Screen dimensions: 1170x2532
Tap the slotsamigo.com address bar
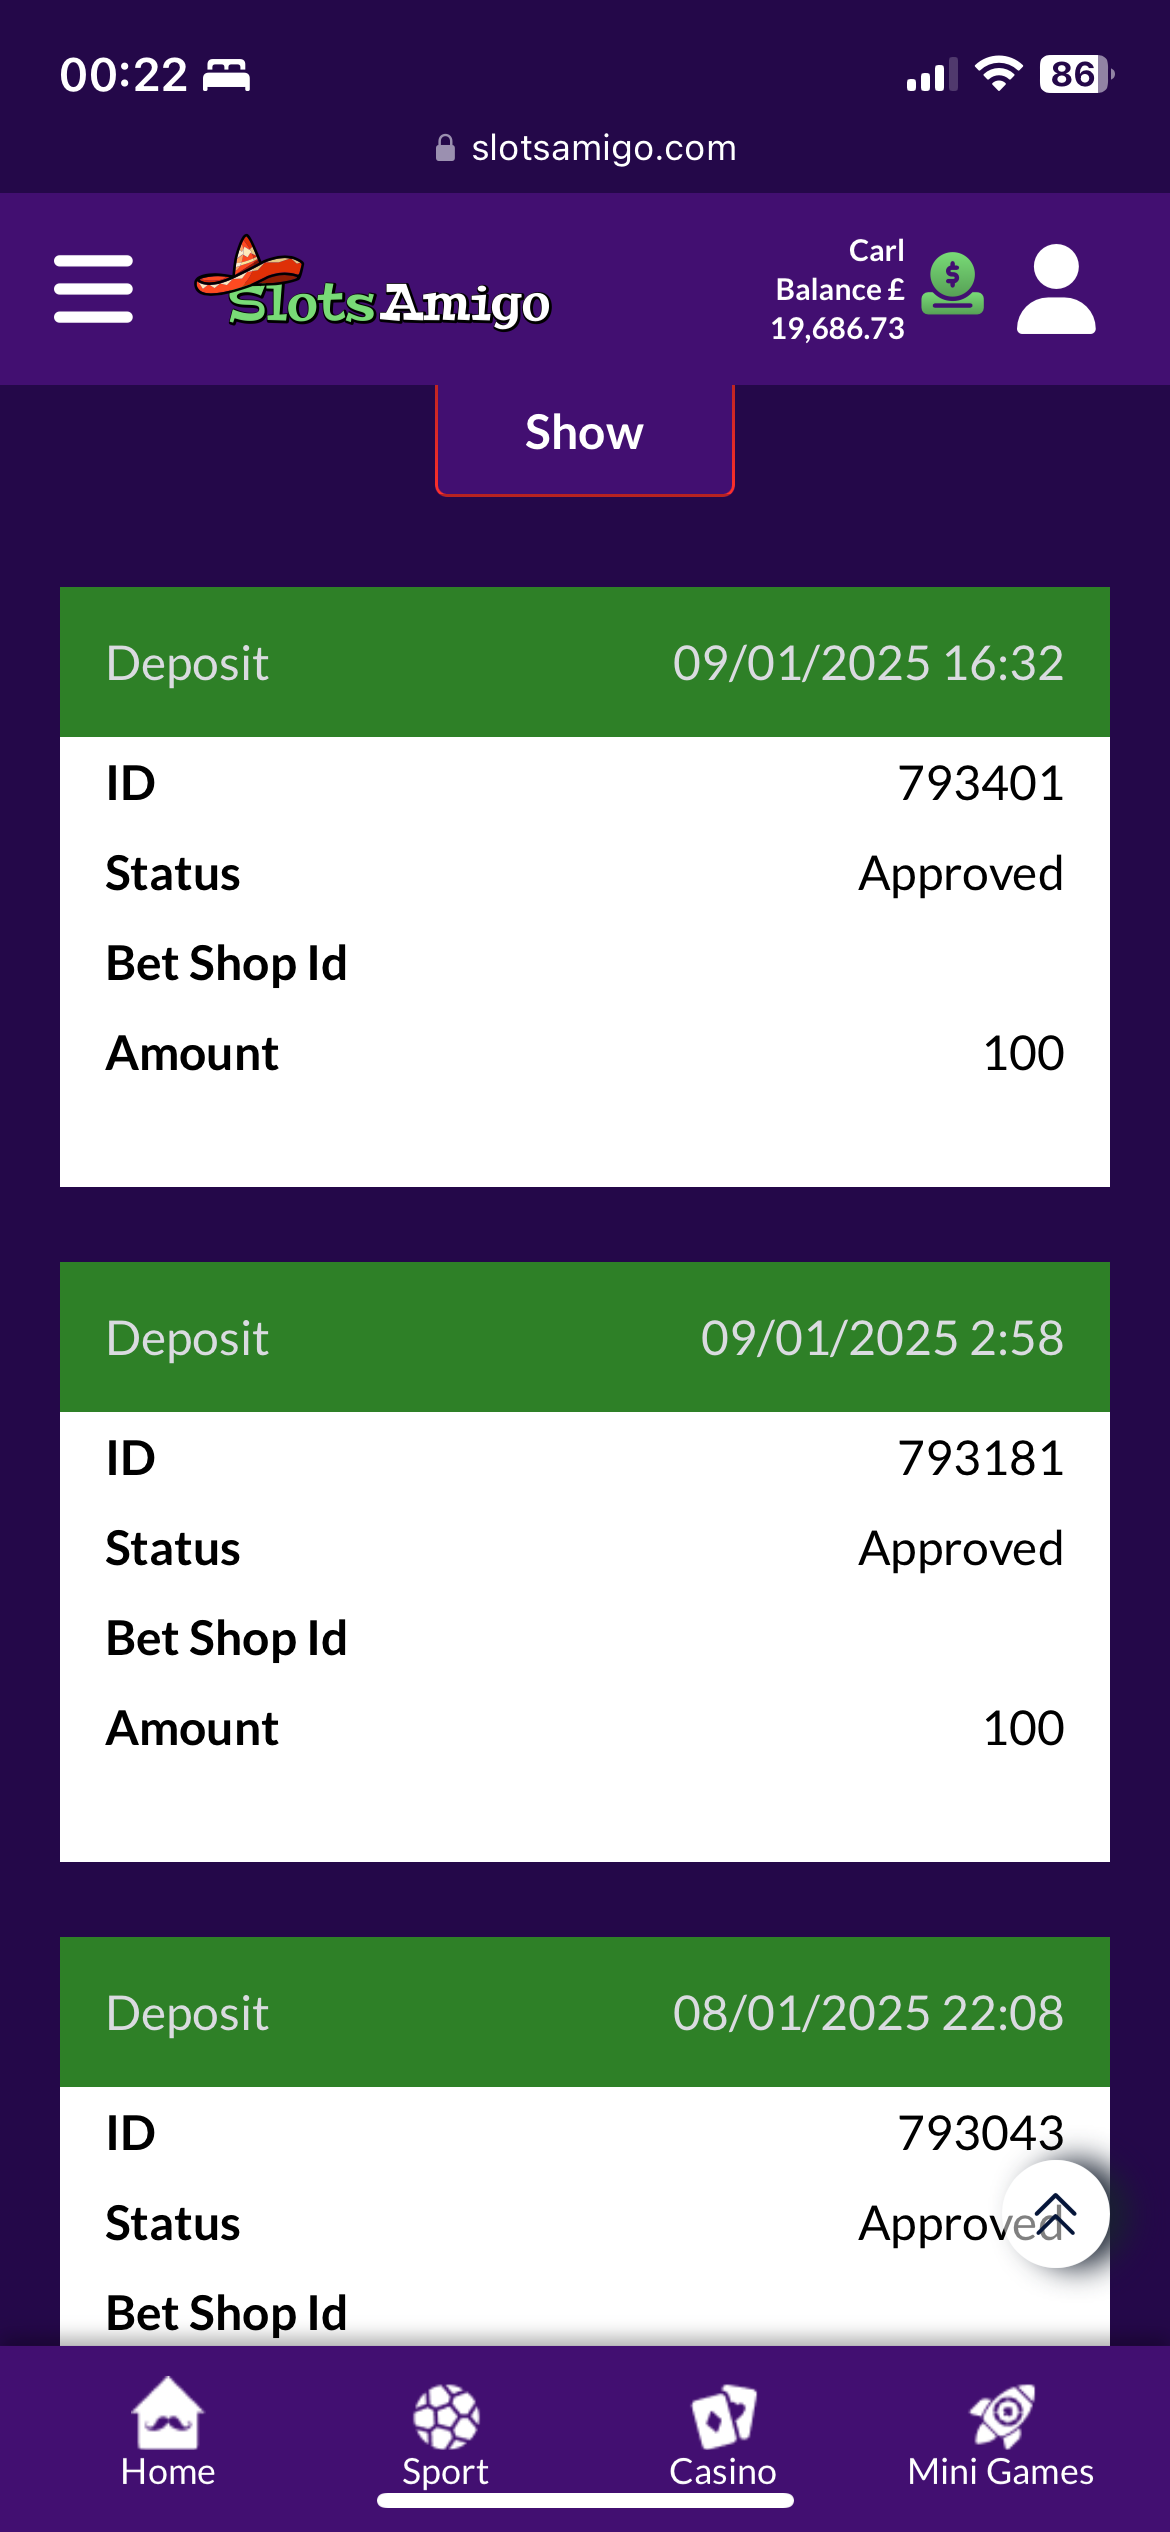click(586, 148)
